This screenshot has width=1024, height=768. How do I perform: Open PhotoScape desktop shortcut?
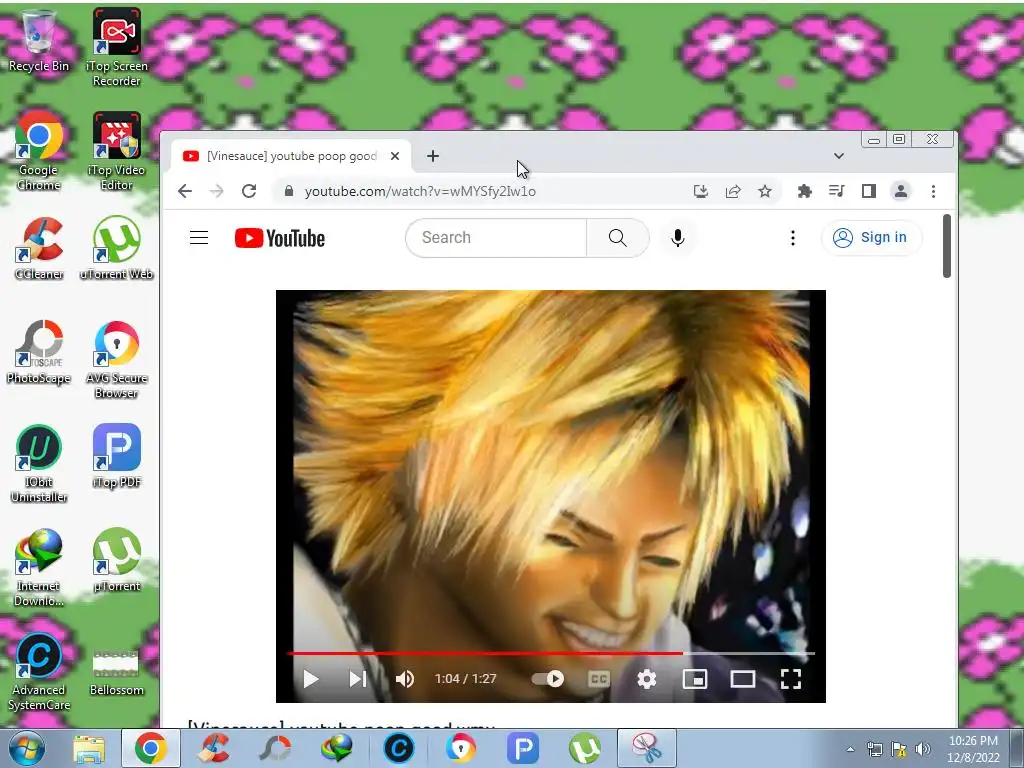[39, 353]
